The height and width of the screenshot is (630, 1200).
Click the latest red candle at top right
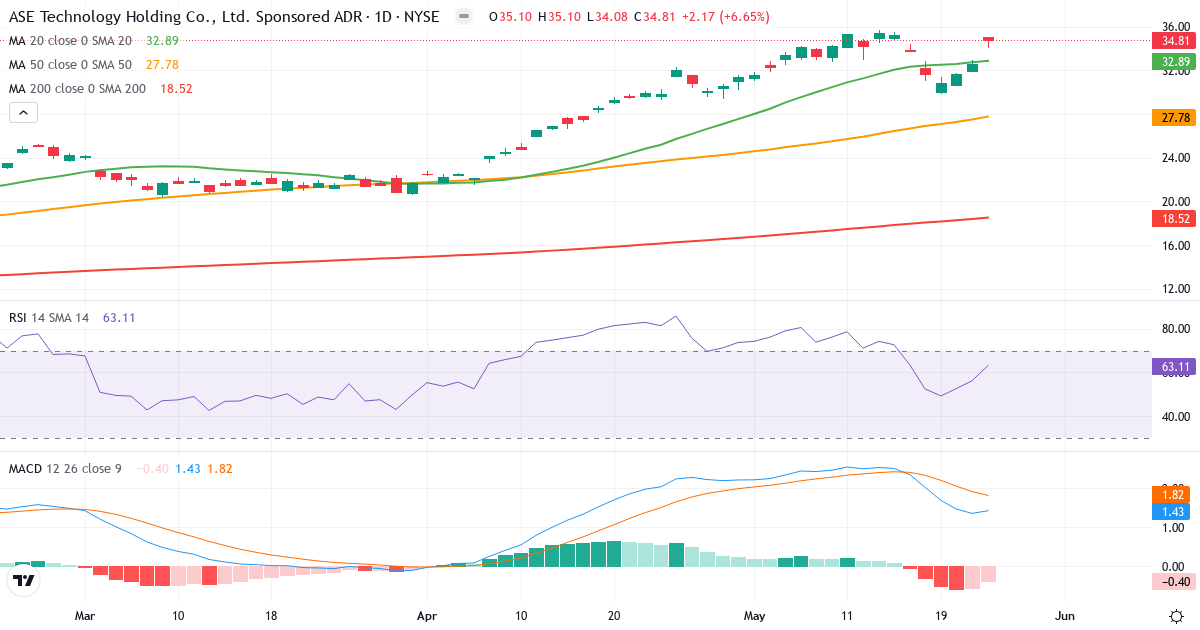click(989, 41)
